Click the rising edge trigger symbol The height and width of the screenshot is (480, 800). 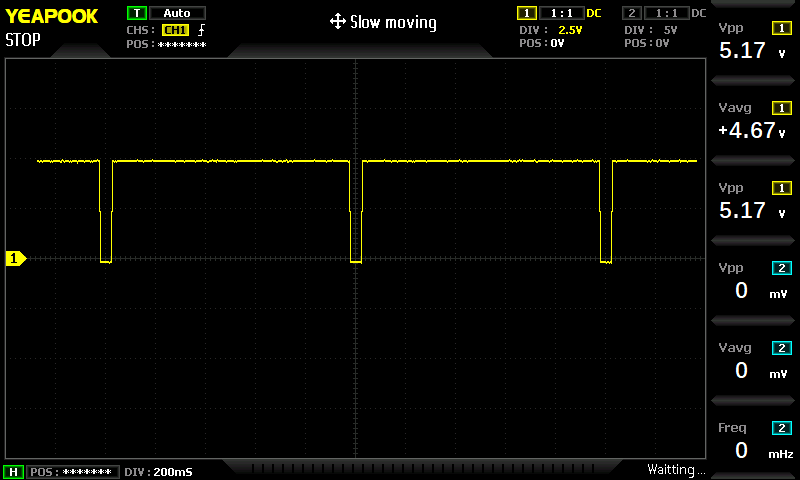201,30
